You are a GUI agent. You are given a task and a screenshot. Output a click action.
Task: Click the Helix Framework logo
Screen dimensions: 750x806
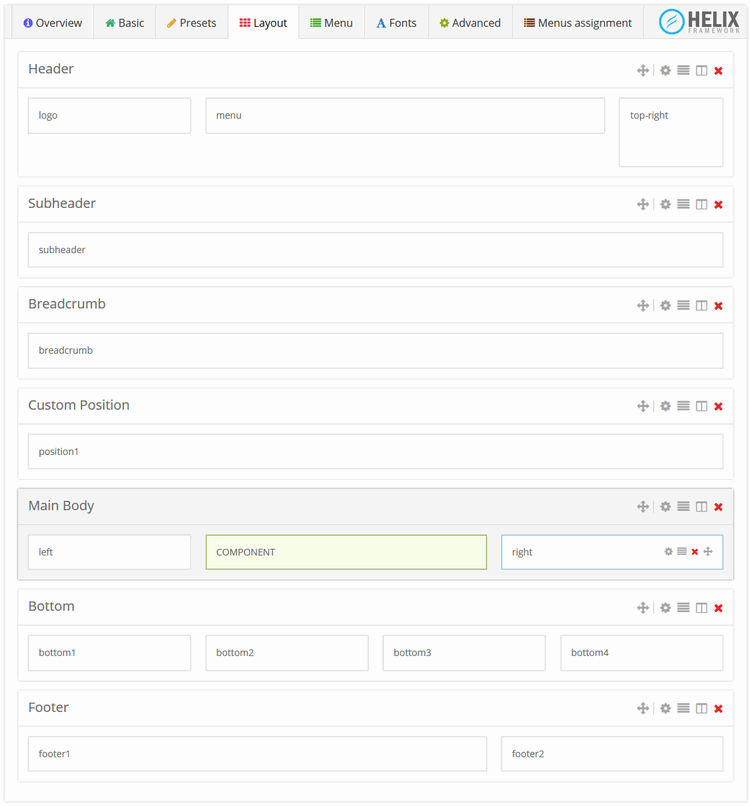click(699, 22)
